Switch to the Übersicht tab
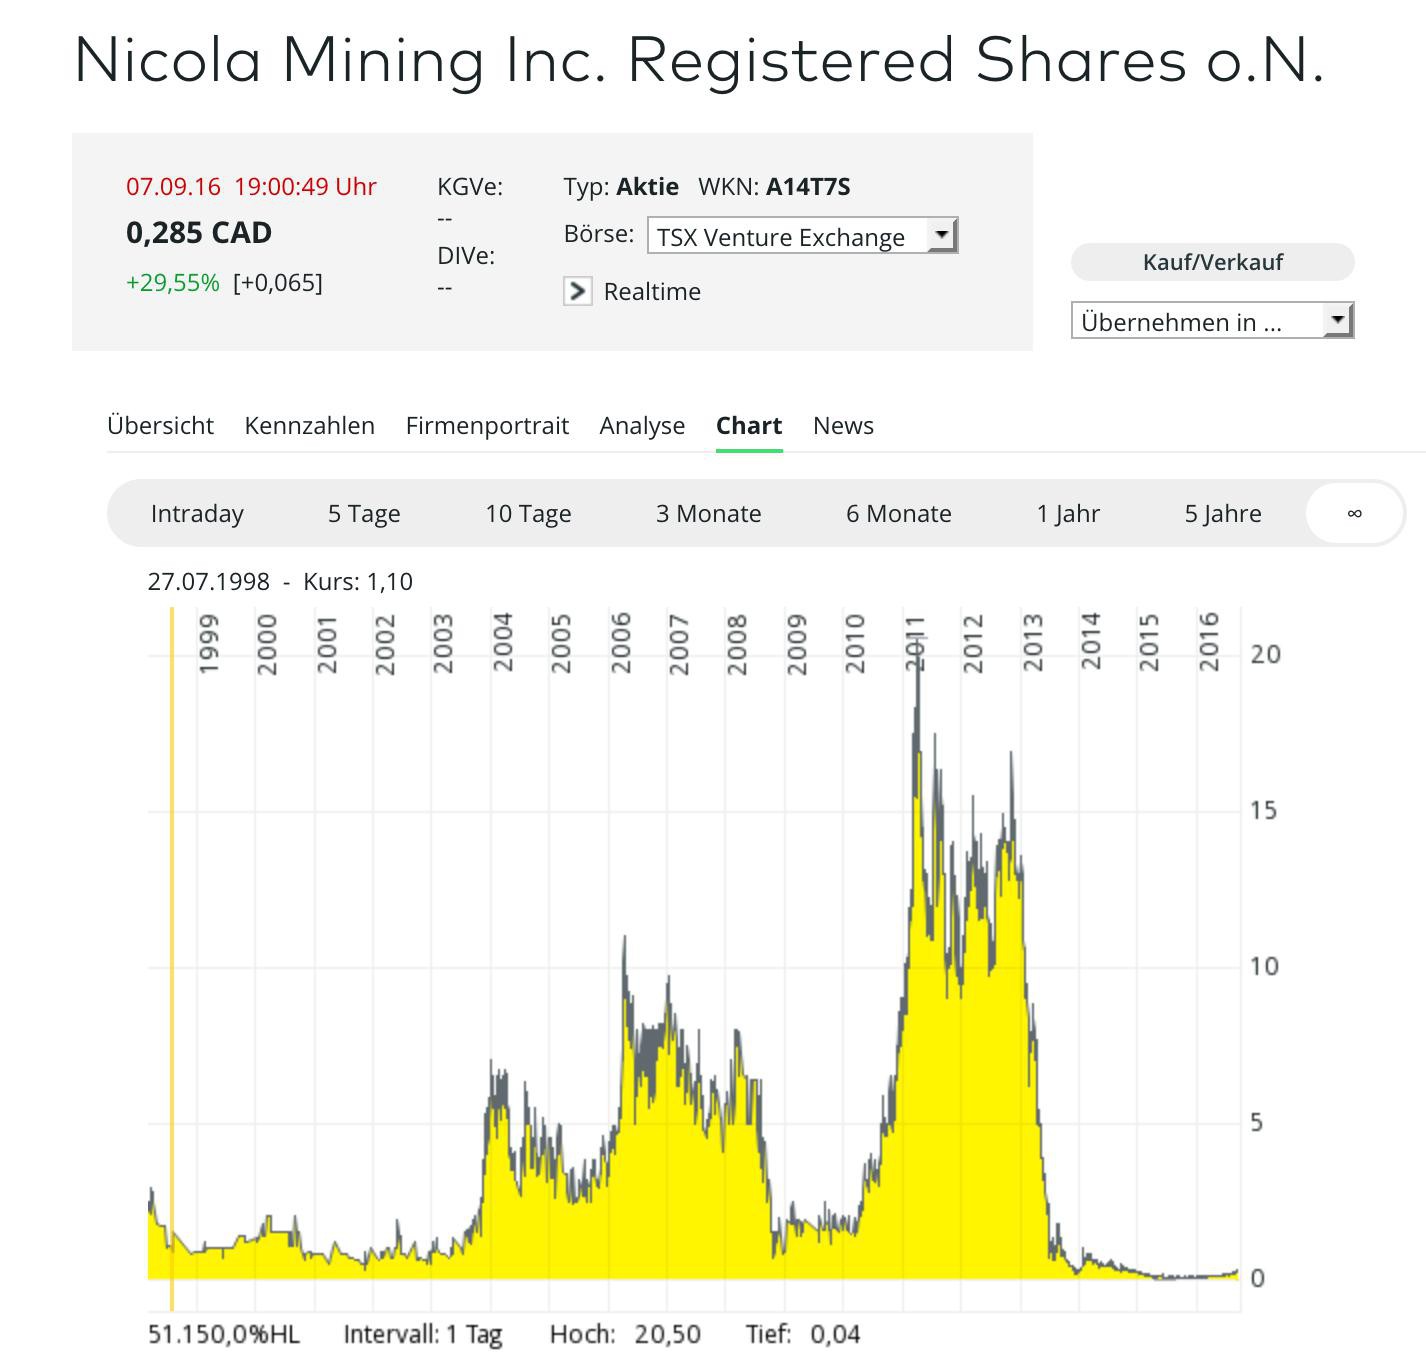Viewport: 1426px width, 1360px height. click(x=160, y=425)
